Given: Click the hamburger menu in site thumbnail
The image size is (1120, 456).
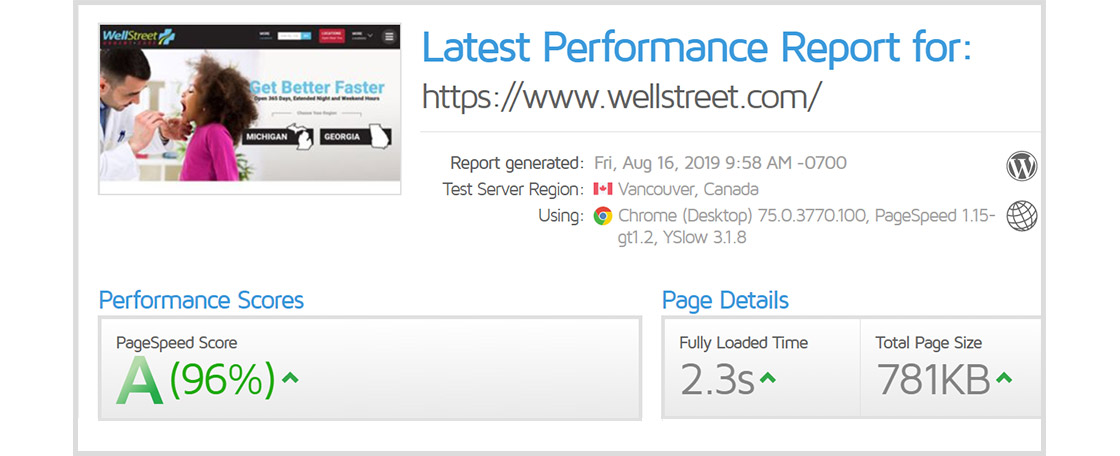Looking at the screenshot, I should click(x=388, y=37).
